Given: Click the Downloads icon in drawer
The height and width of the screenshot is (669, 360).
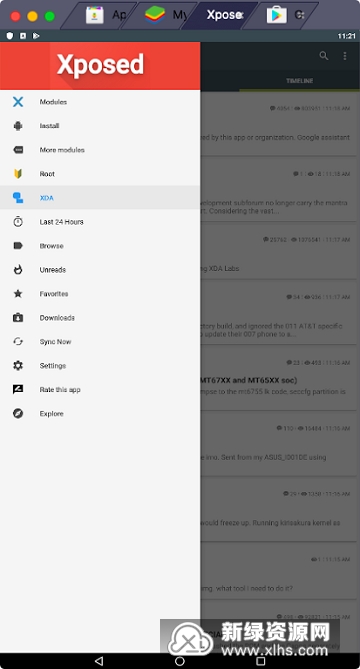Looking at the screenshot, I should pyautogui.click(x=18, y=317).
